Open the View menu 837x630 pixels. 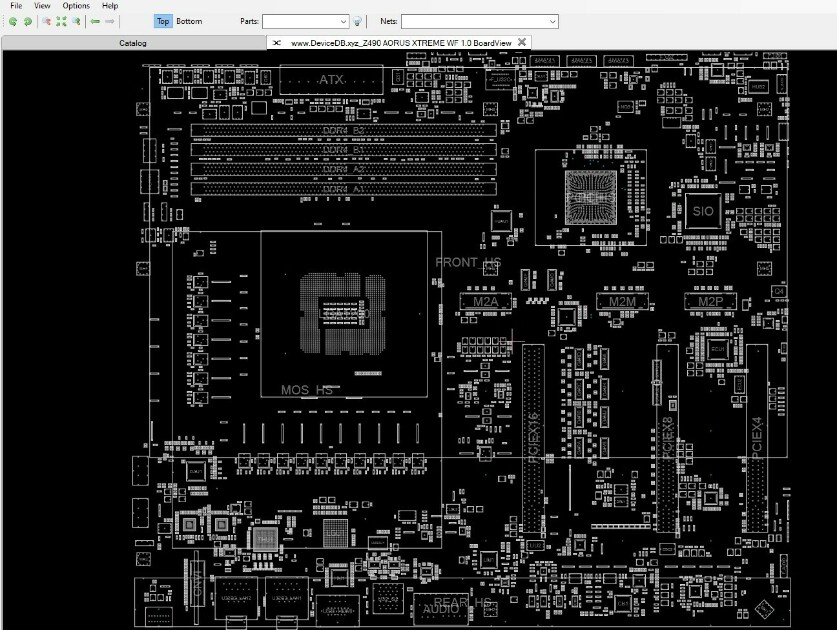[x=42, y=6]
